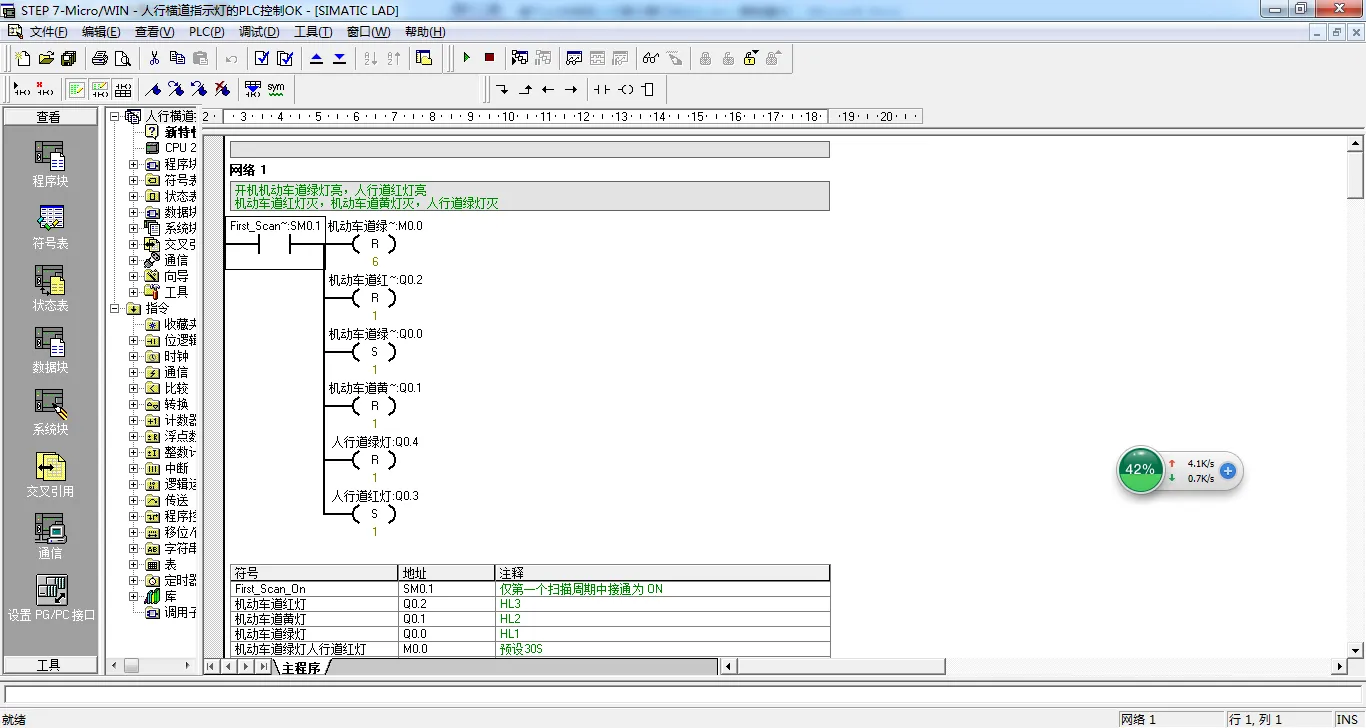Click the green 42% circle widget
Viewport: 1366px width, 728px height.
point(1140,469)
